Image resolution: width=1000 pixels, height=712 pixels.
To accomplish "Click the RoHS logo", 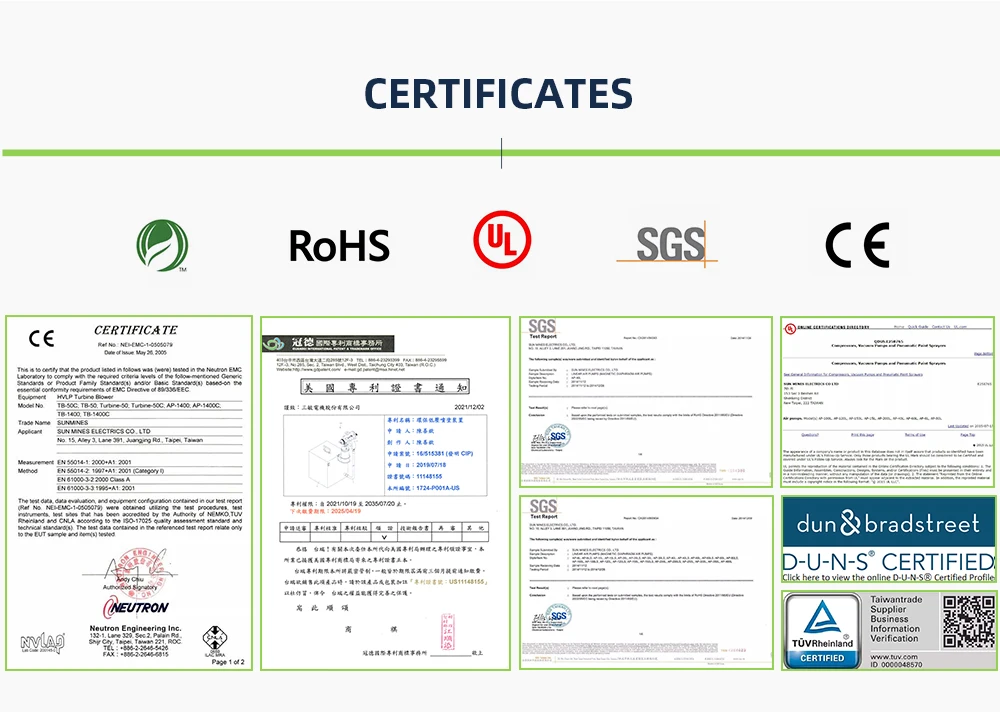I will click(339, 246).
